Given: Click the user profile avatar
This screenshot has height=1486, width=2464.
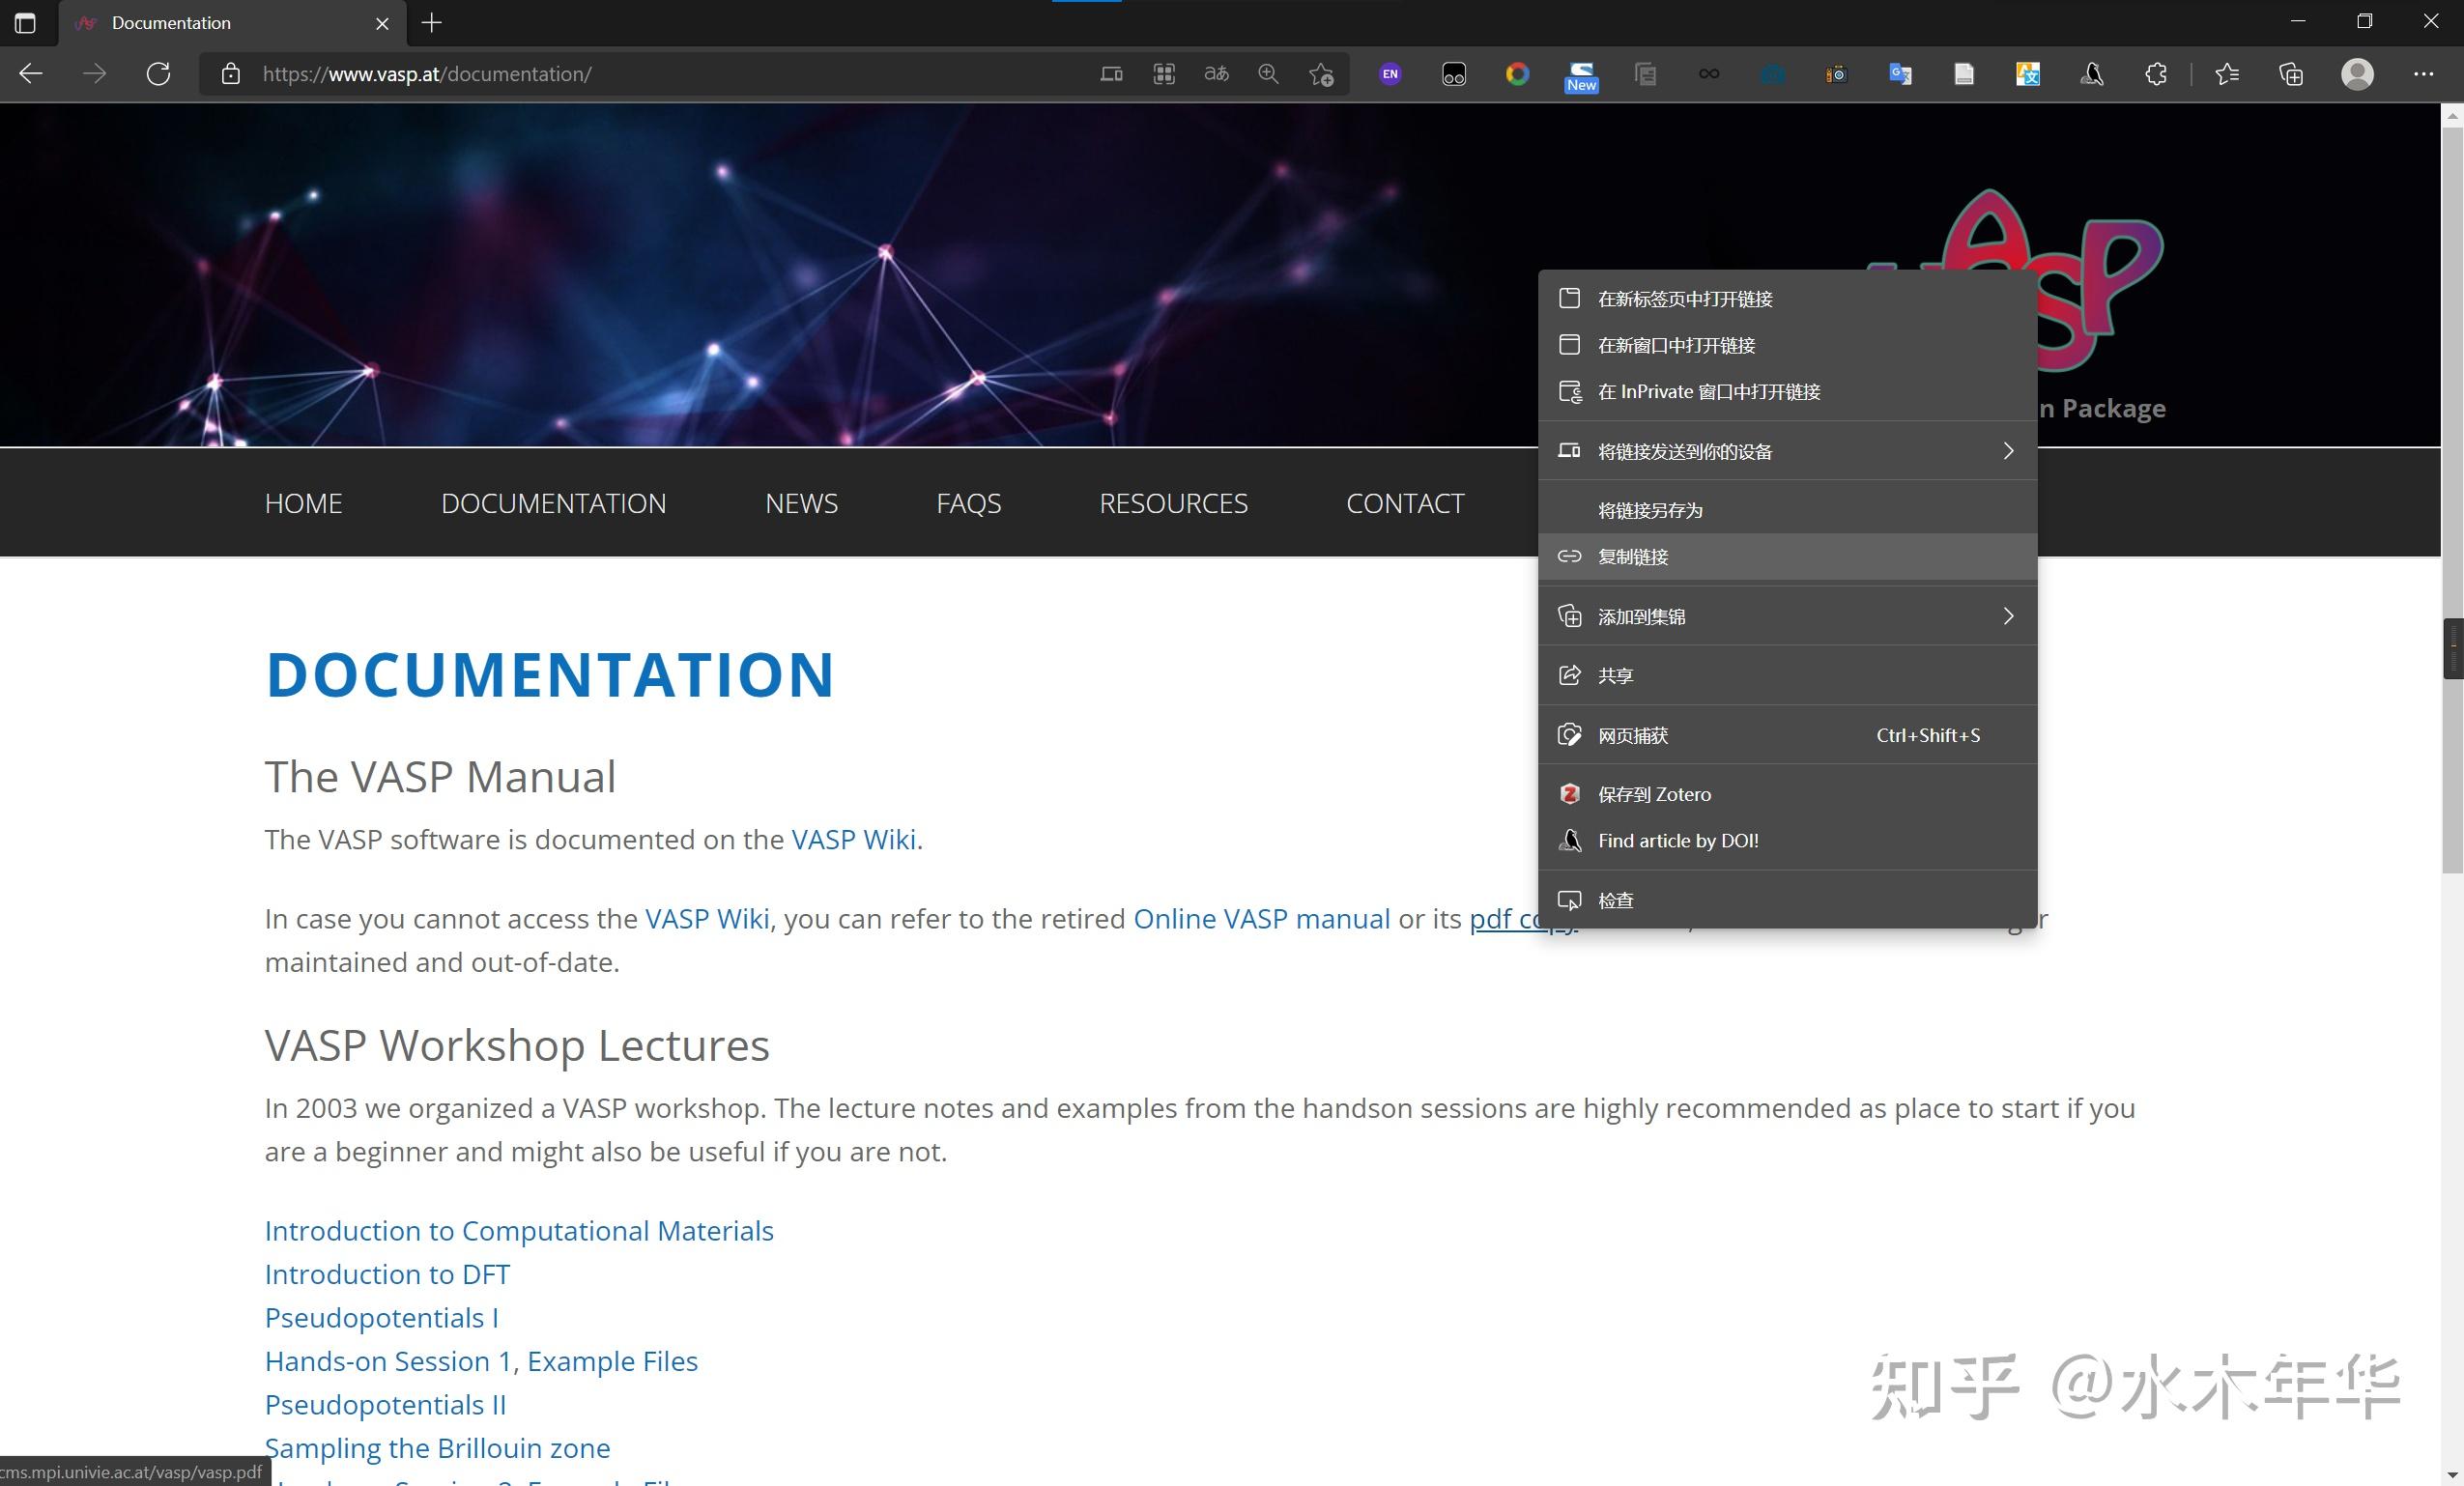Looking at the screenshot, I should point(2357,74).
